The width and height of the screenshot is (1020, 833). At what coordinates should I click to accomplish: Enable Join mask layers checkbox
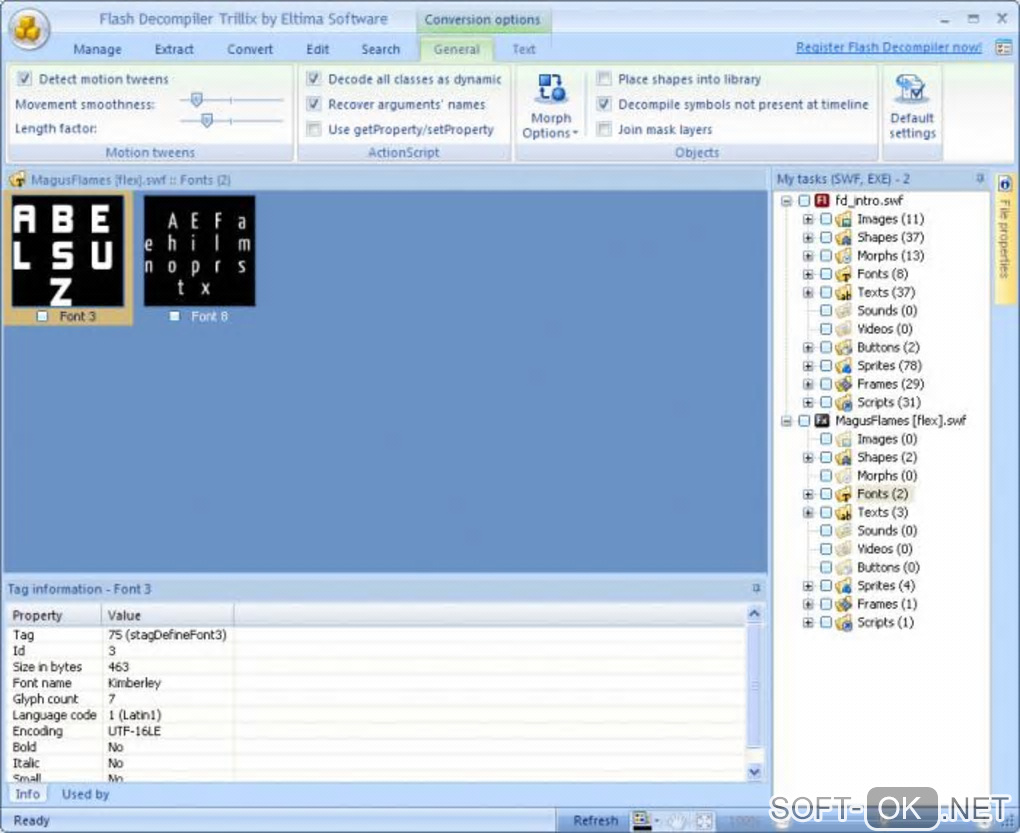click(x=604, y=129)
